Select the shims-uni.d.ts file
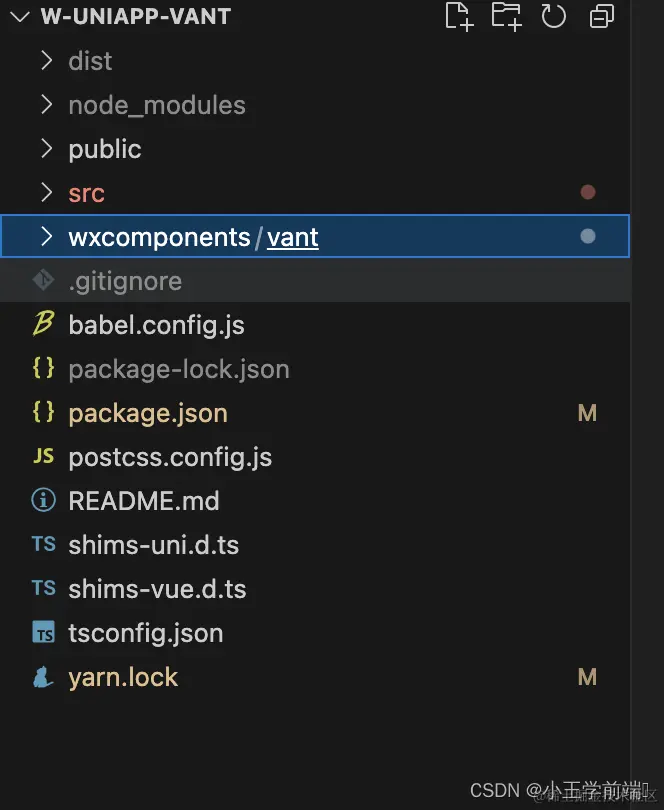664x810 pixels. [x=153, y=545]
